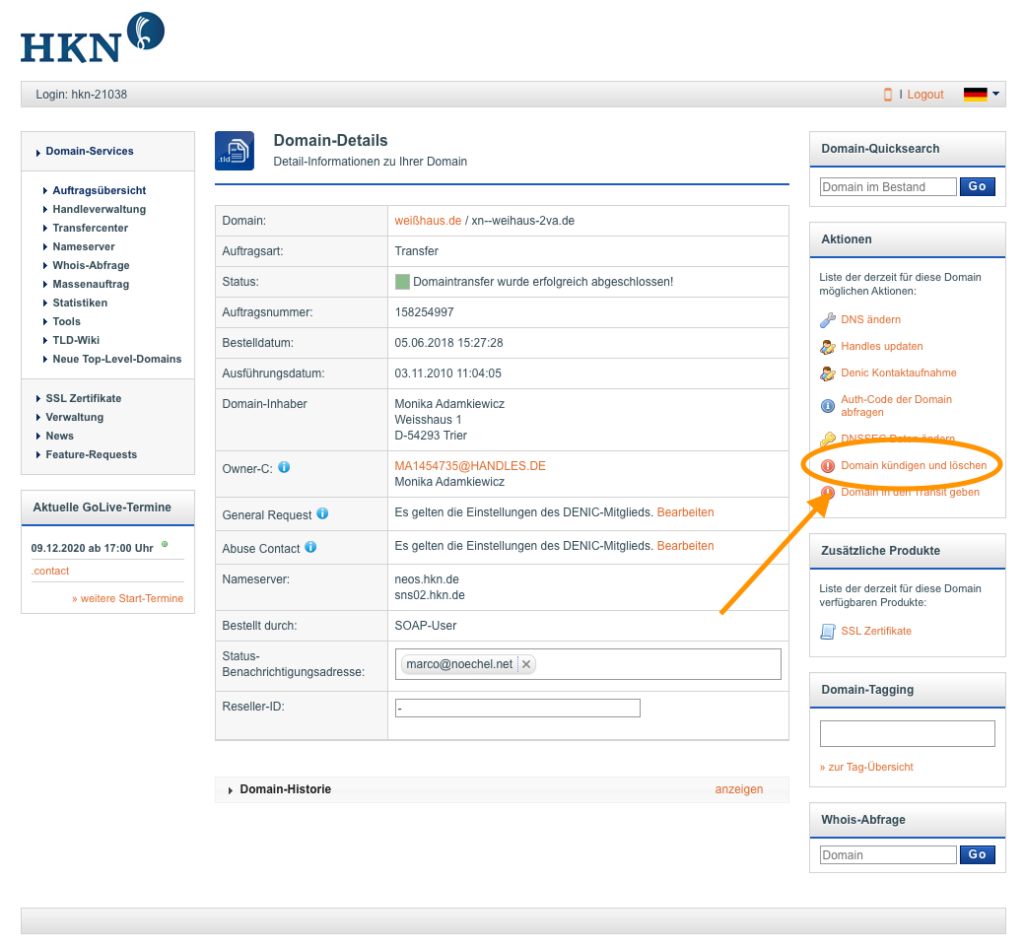
Task: Click the Handles updaten icon
Action: (x=828, y=347)
